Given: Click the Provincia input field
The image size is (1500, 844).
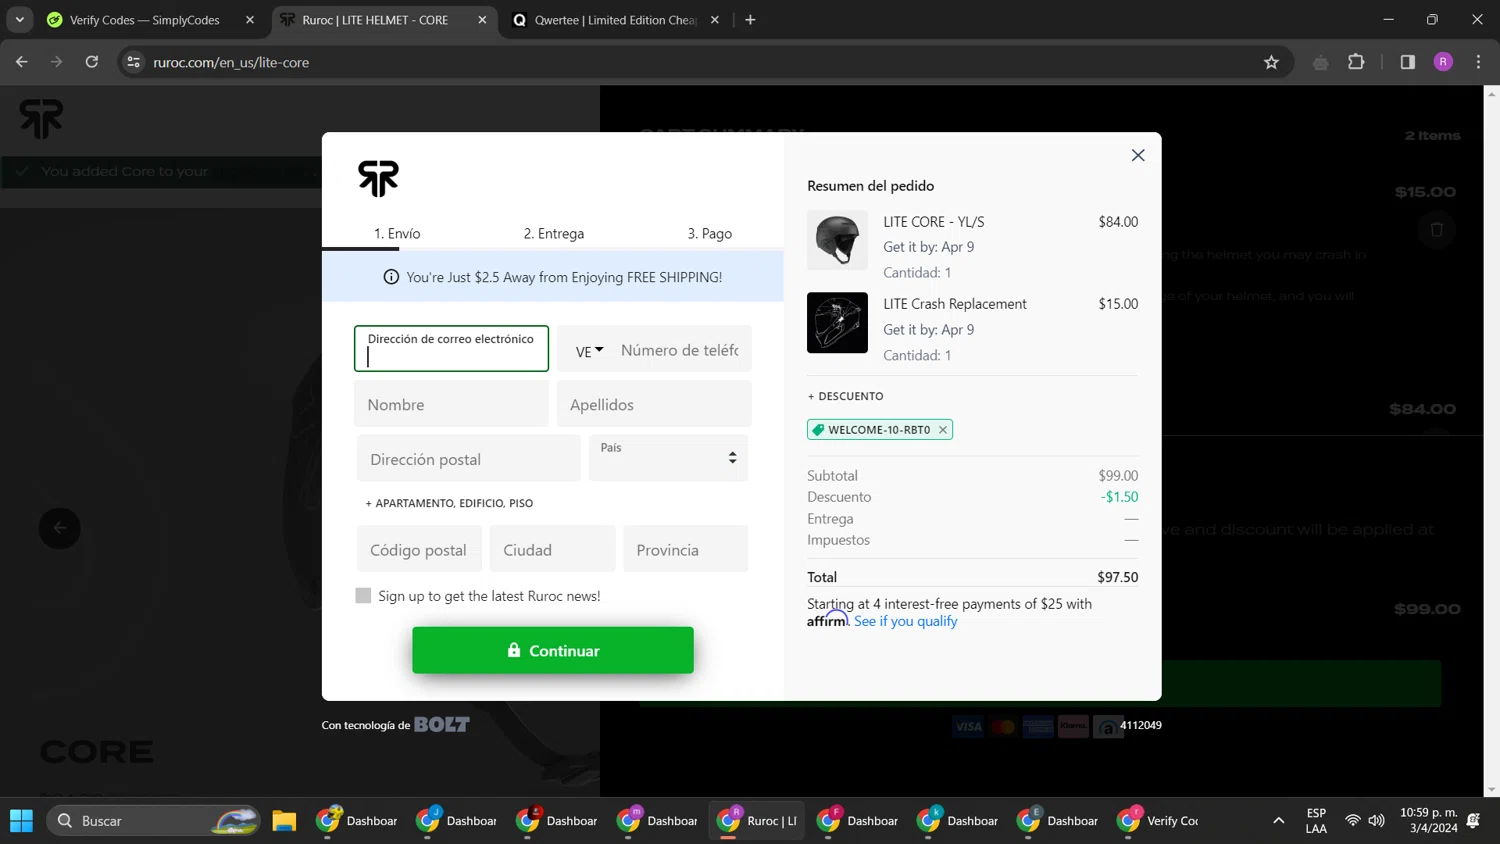Looking at the screenshot, I should click(686, 549).
